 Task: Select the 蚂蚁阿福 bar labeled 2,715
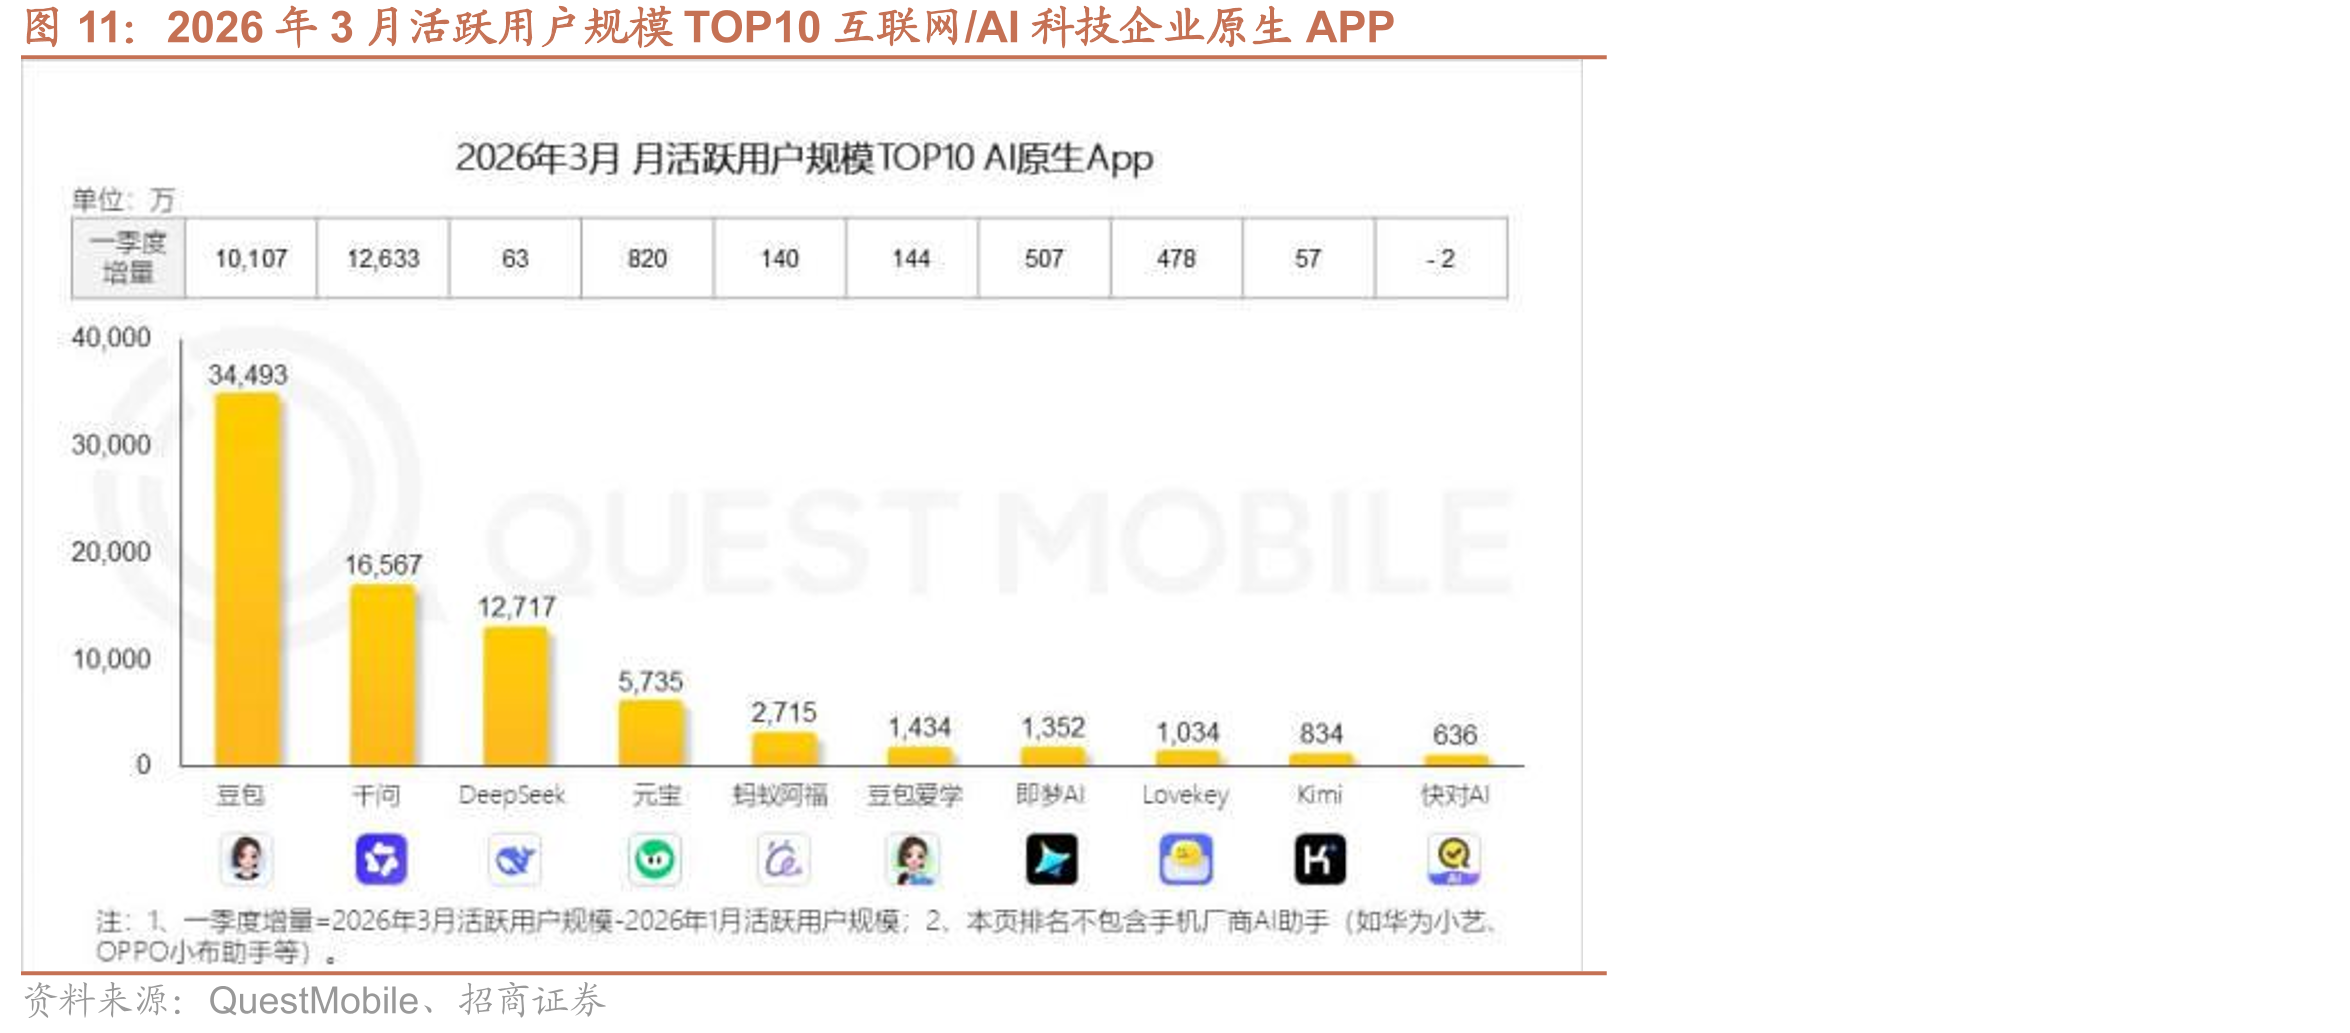pos(785,750)
